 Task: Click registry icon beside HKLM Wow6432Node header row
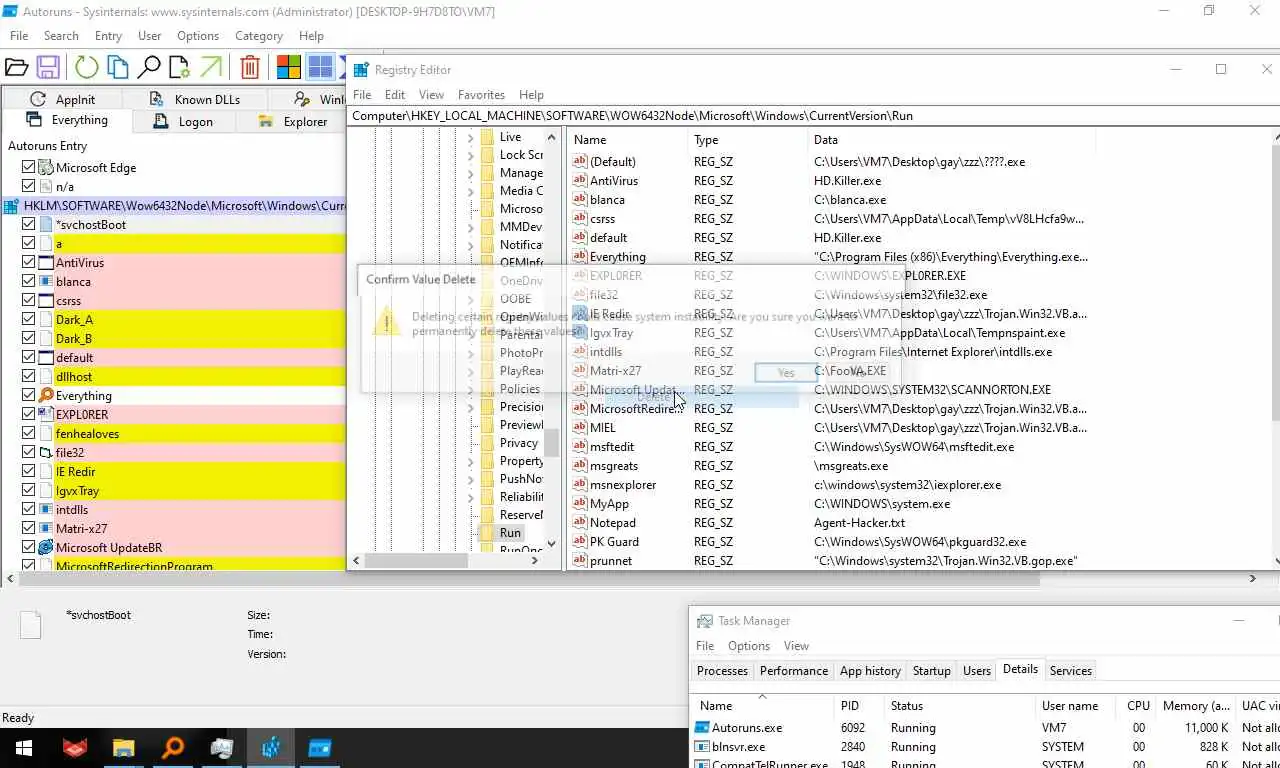click(x=12, y=206)
